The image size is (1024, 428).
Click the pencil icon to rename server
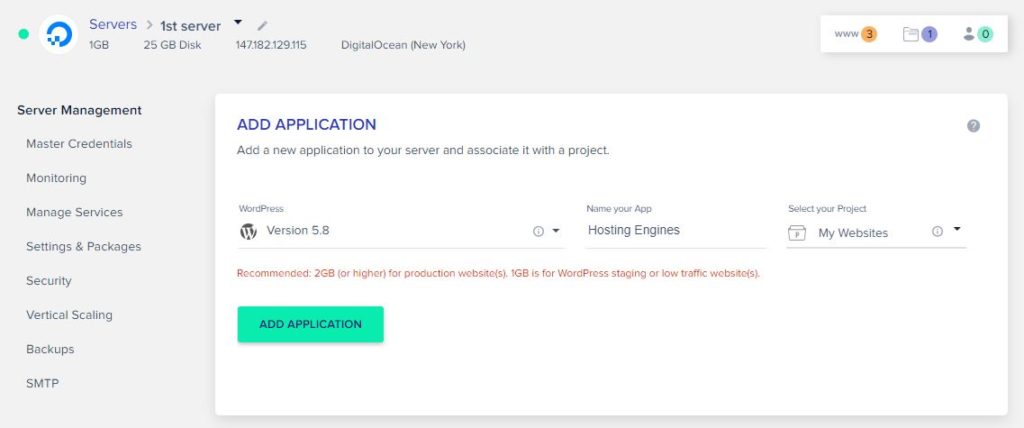click(x=263, y=25)
